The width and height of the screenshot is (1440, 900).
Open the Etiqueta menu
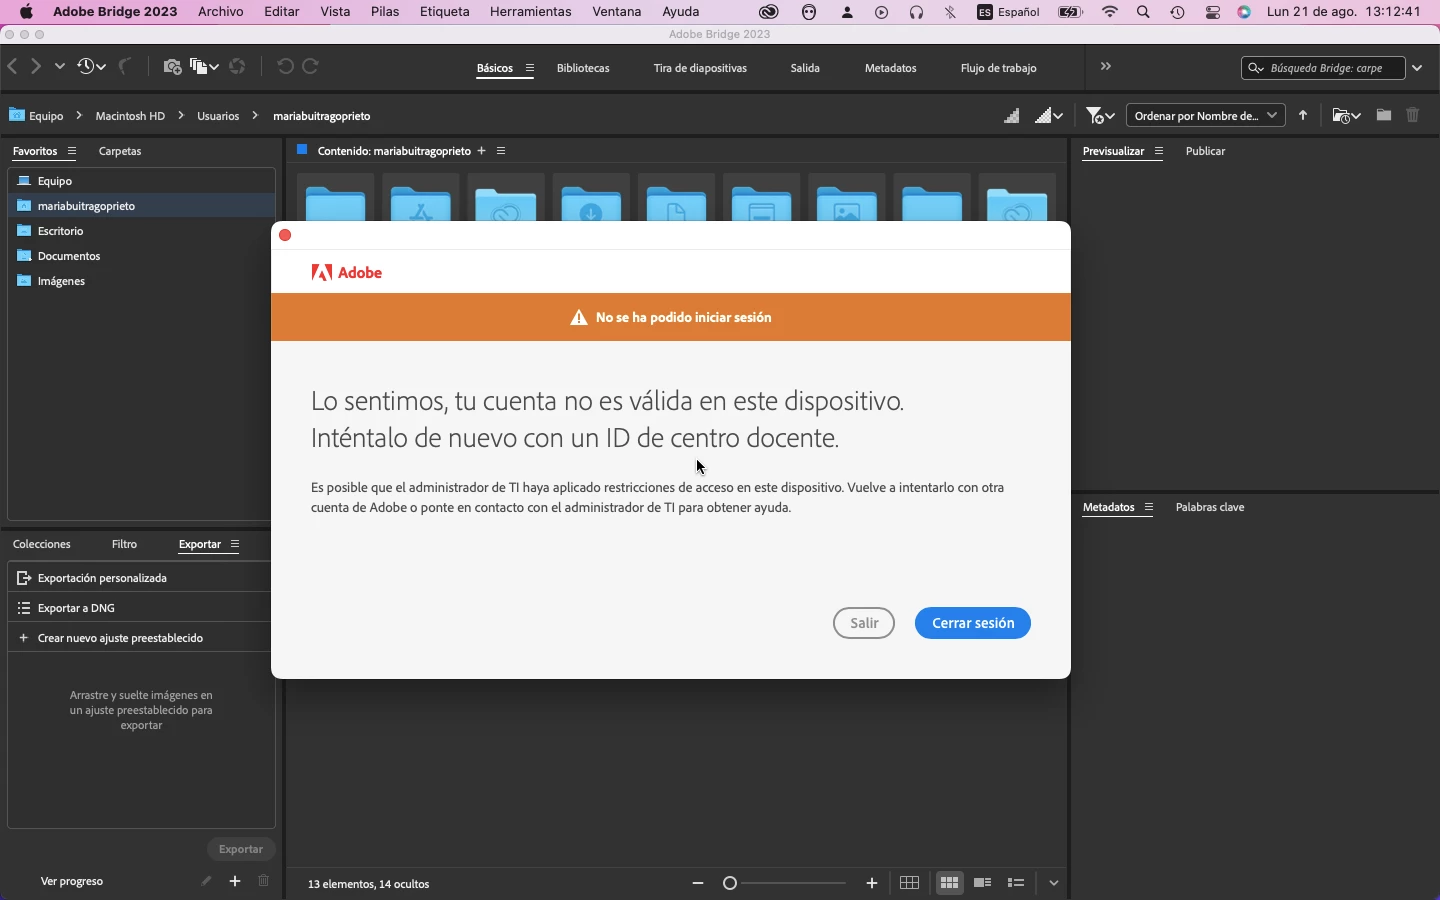445,12
